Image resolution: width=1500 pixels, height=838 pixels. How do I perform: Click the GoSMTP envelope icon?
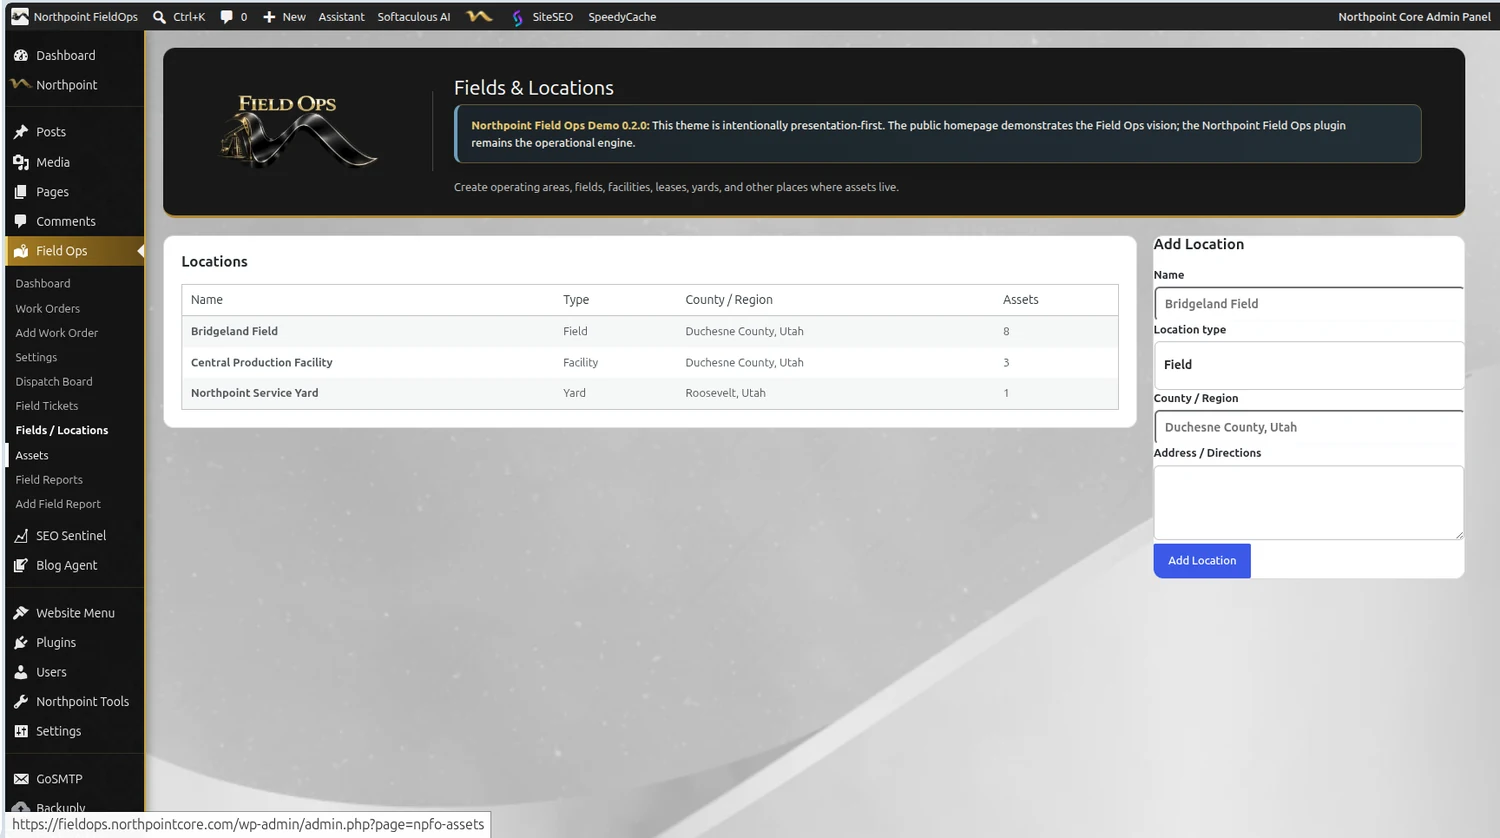click(21, 779)
